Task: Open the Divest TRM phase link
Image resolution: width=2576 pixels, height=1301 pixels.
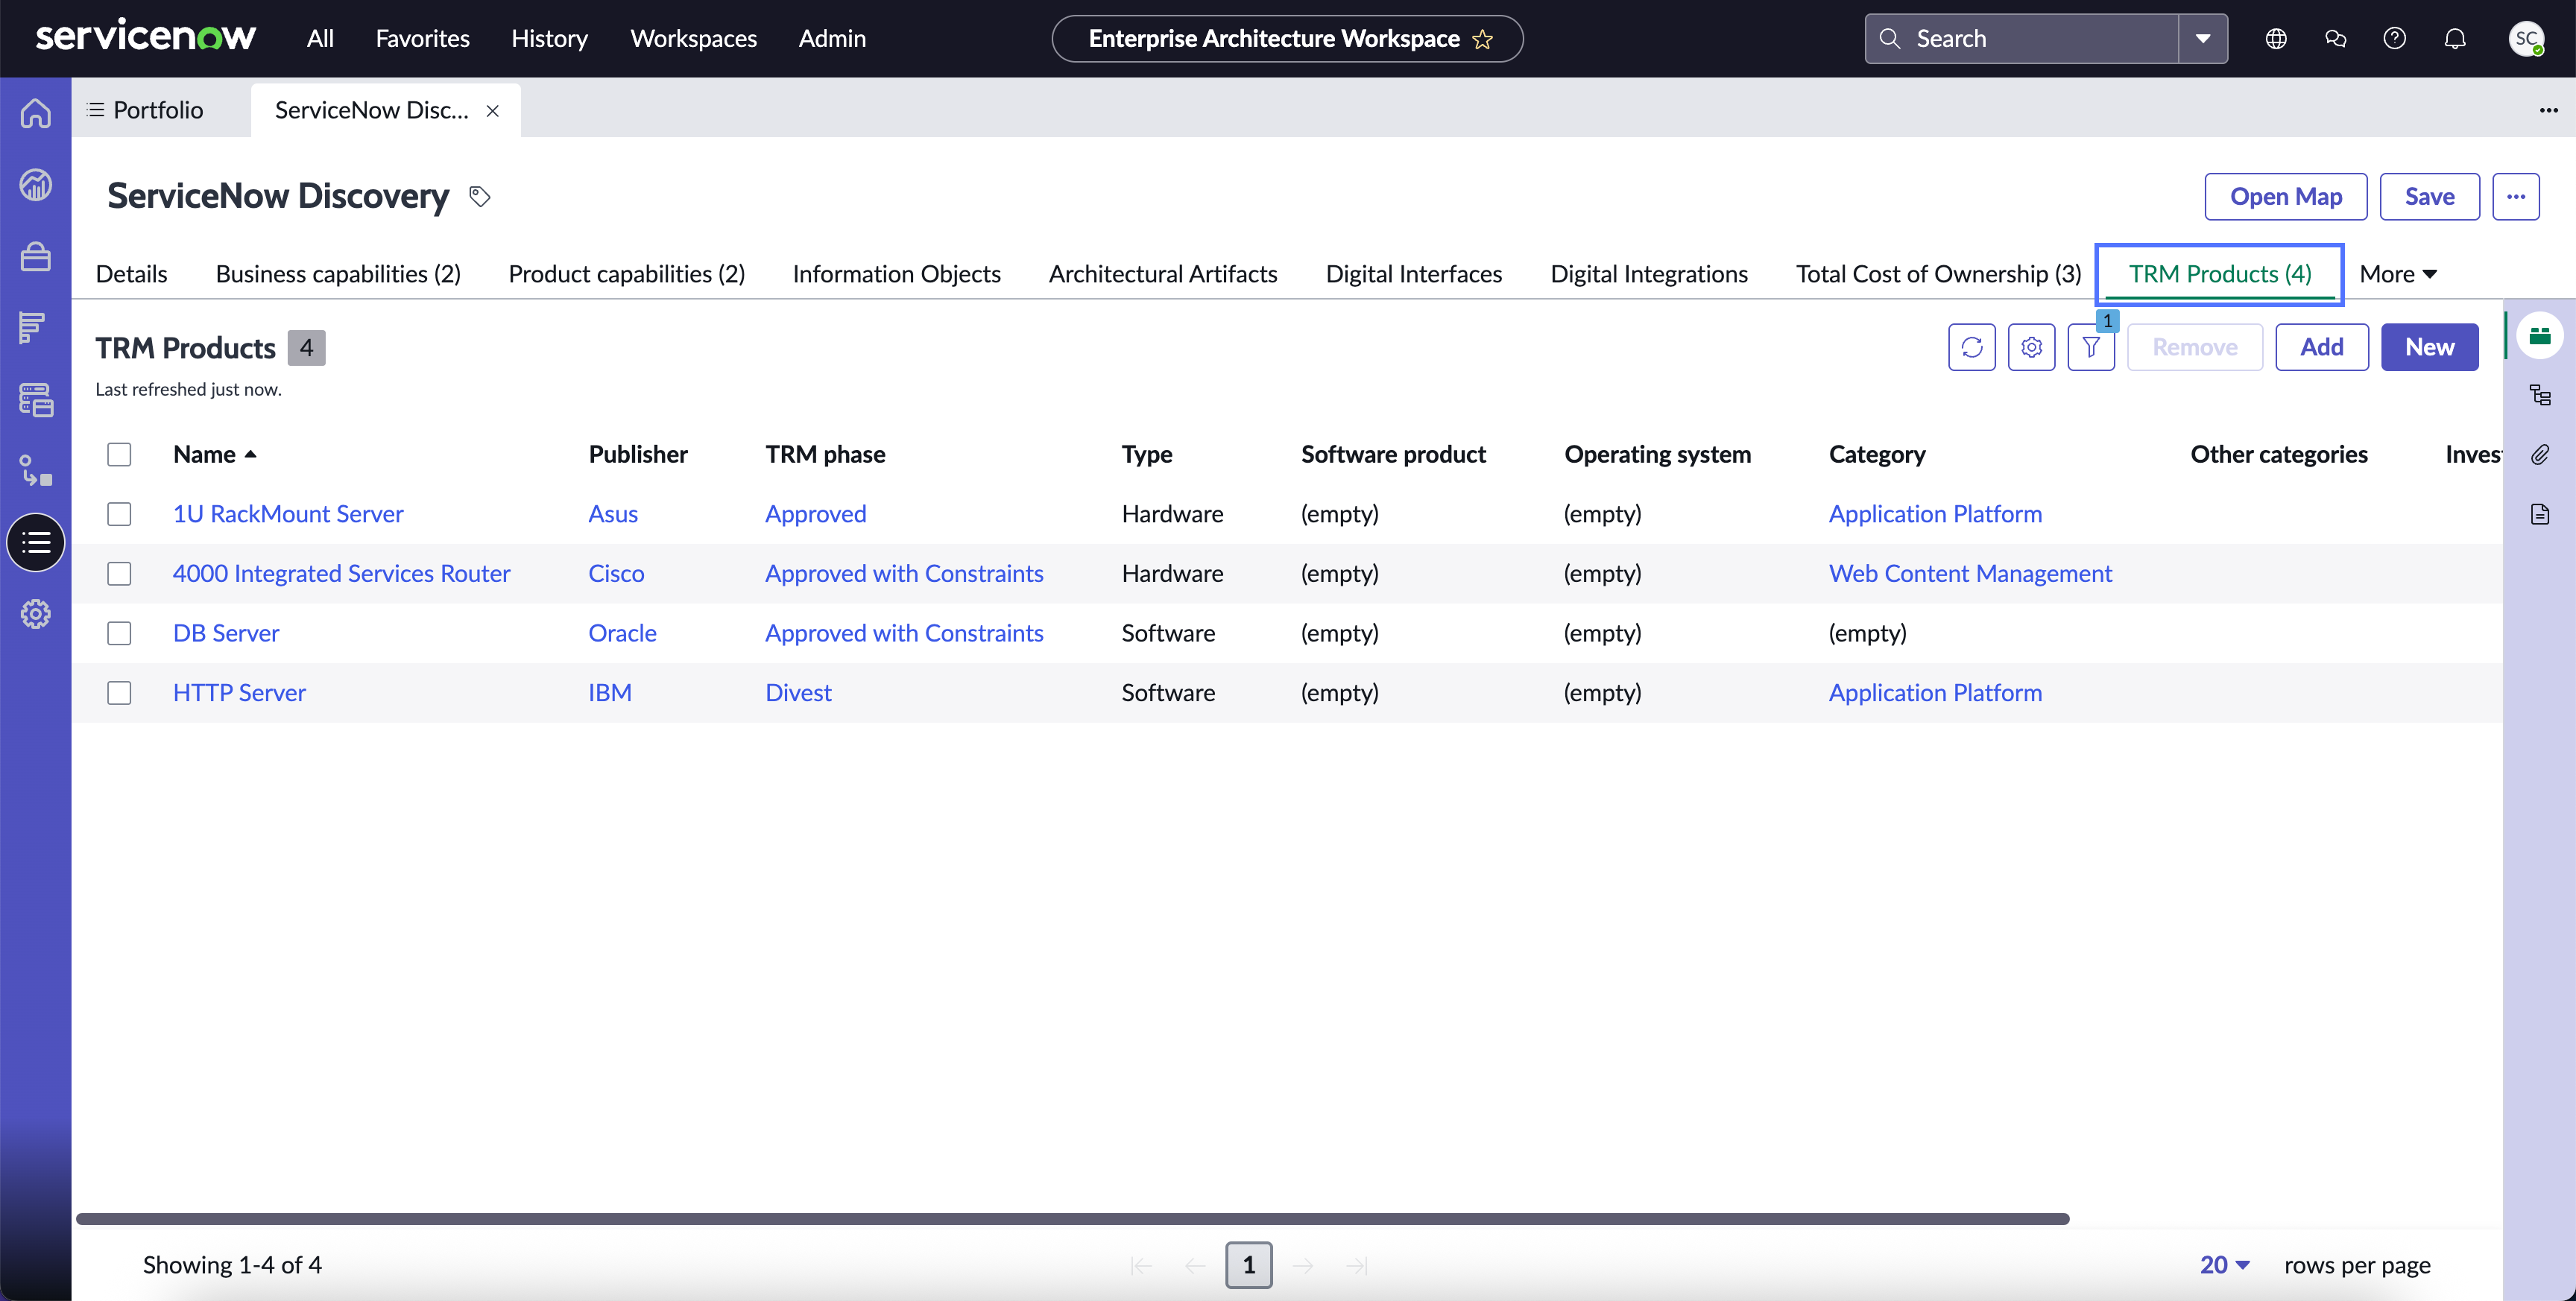Action: (x=798, y=693)
